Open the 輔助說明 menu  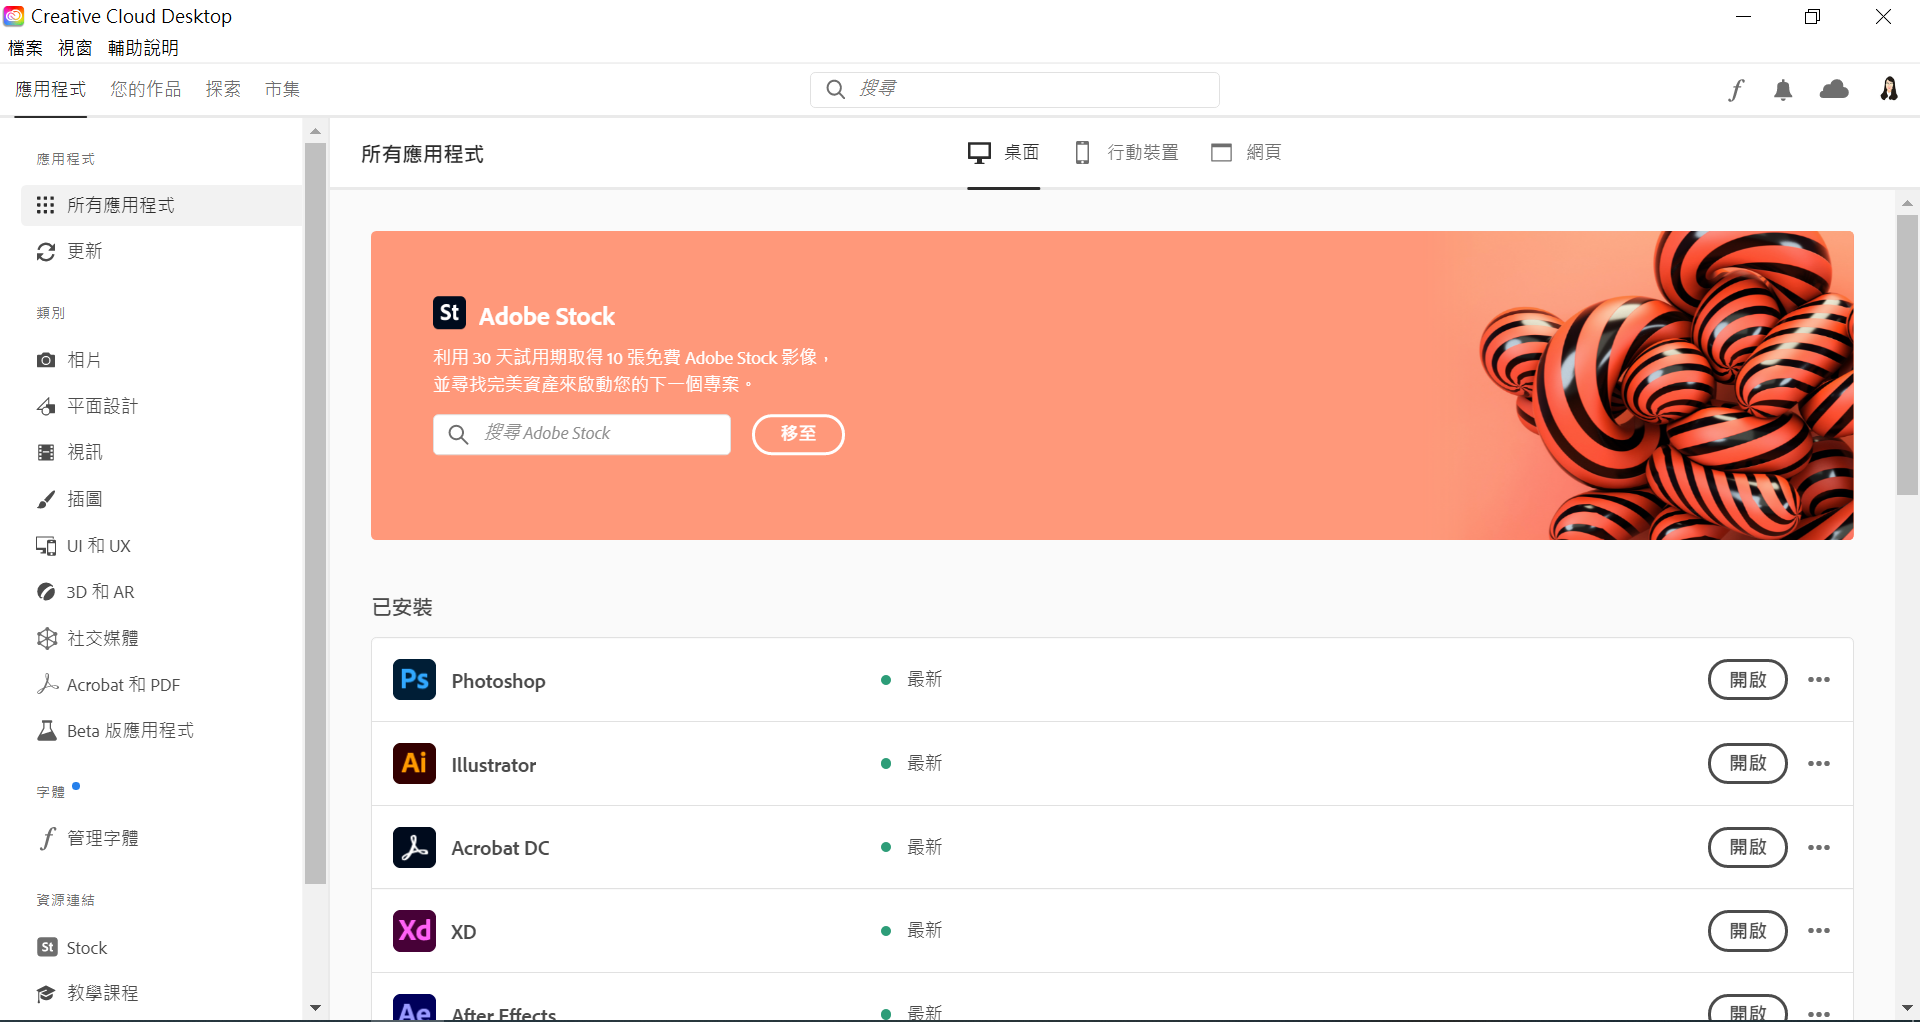pos(143,48)
